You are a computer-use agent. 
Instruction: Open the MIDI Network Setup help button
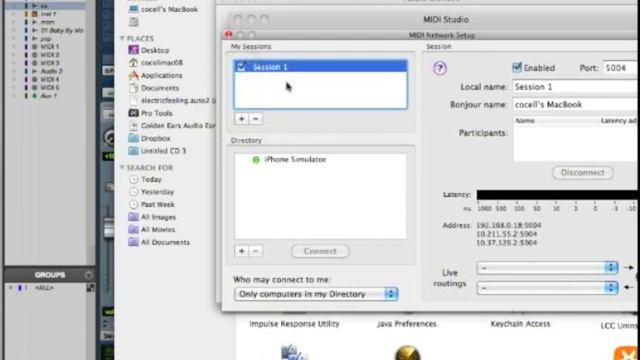click(x=440, y=68)
